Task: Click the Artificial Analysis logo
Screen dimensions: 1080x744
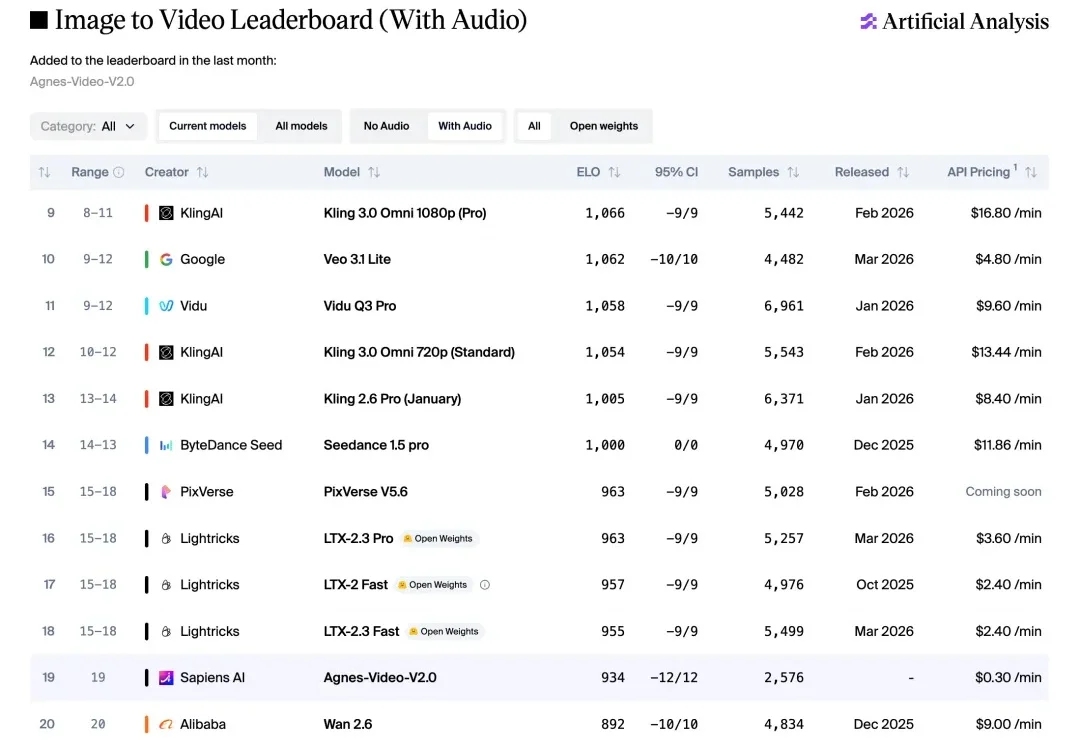Action: 954,21
